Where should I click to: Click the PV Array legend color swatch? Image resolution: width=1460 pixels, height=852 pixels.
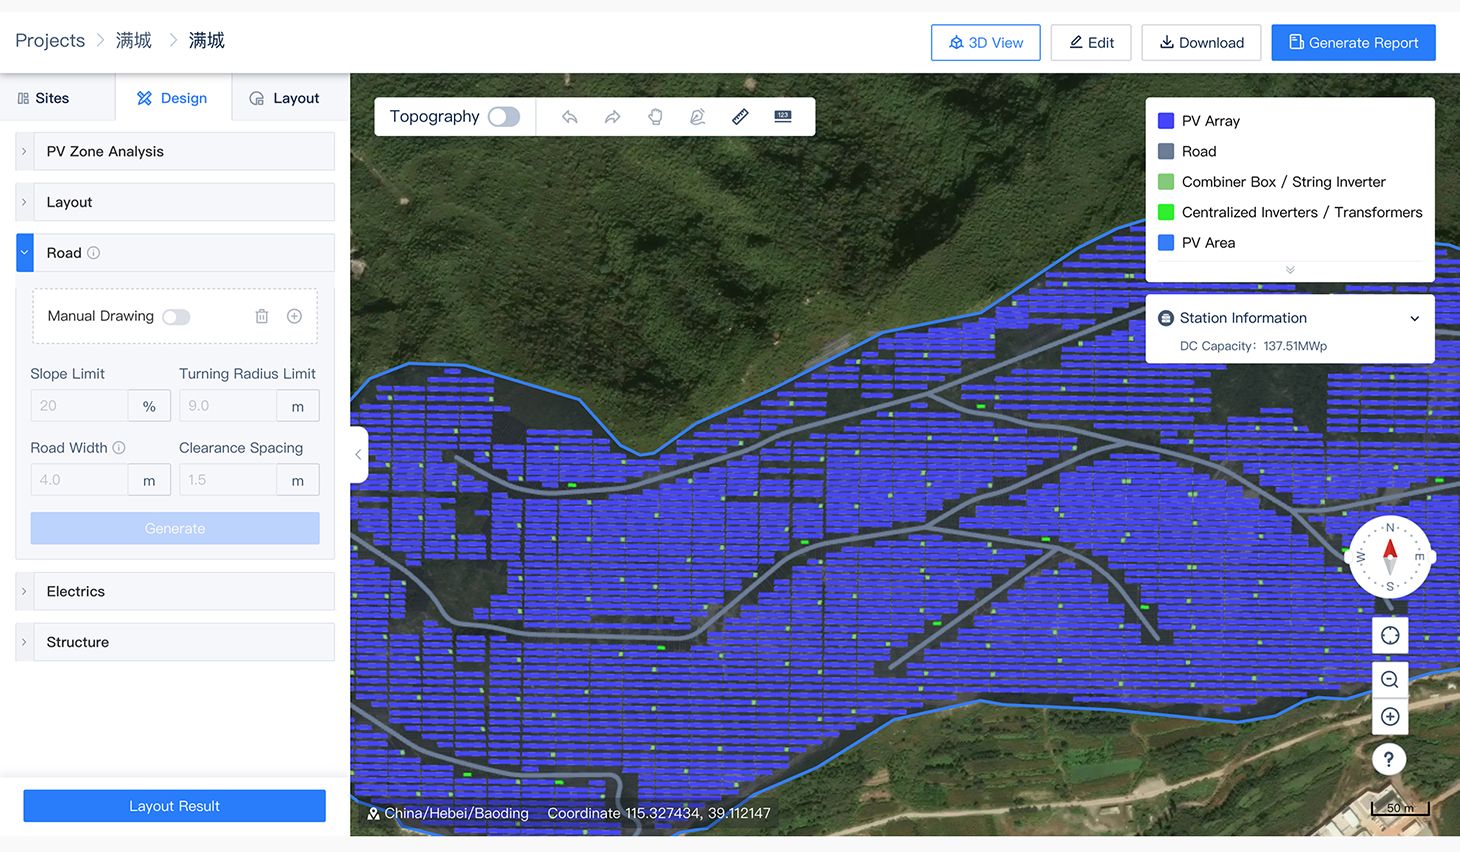[1166, 121]
